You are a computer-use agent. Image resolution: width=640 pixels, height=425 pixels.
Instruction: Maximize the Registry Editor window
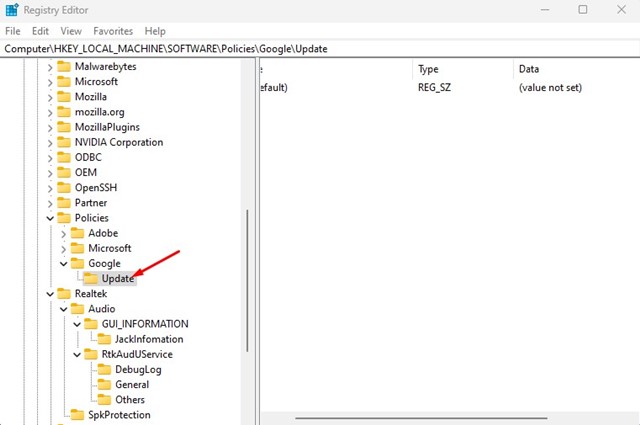tap(583, 9)
